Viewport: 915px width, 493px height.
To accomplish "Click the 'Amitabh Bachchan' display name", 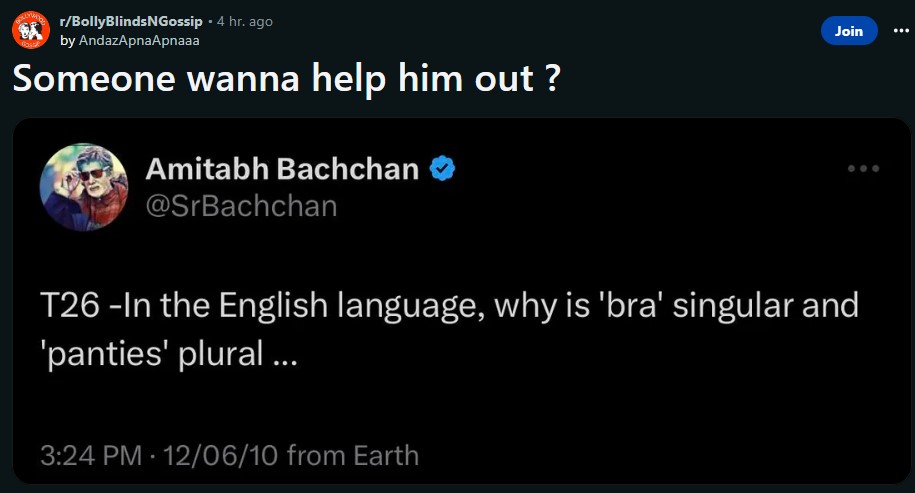I will (x=282, y=169).
